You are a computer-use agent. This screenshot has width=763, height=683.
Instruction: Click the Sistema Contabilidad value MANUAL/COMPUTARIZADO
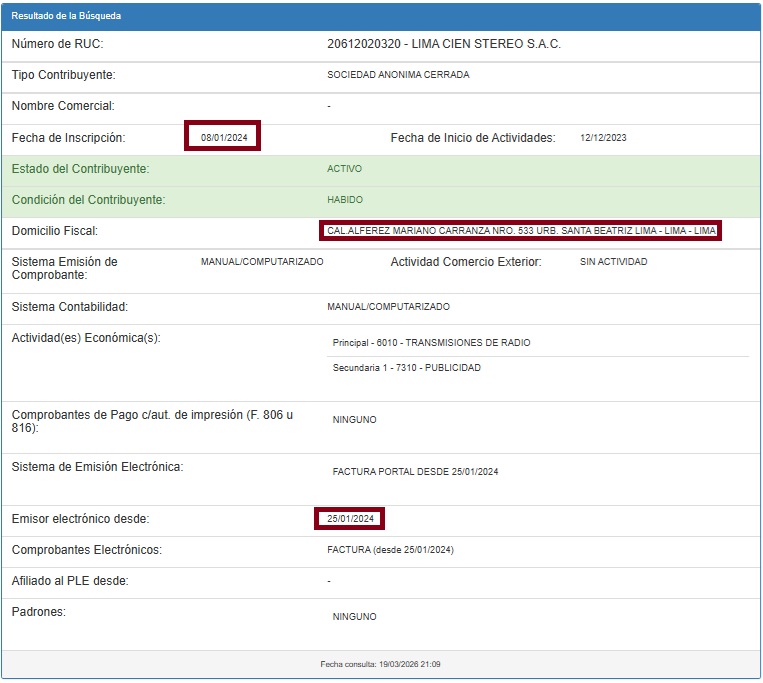click(x=388, y=307)
